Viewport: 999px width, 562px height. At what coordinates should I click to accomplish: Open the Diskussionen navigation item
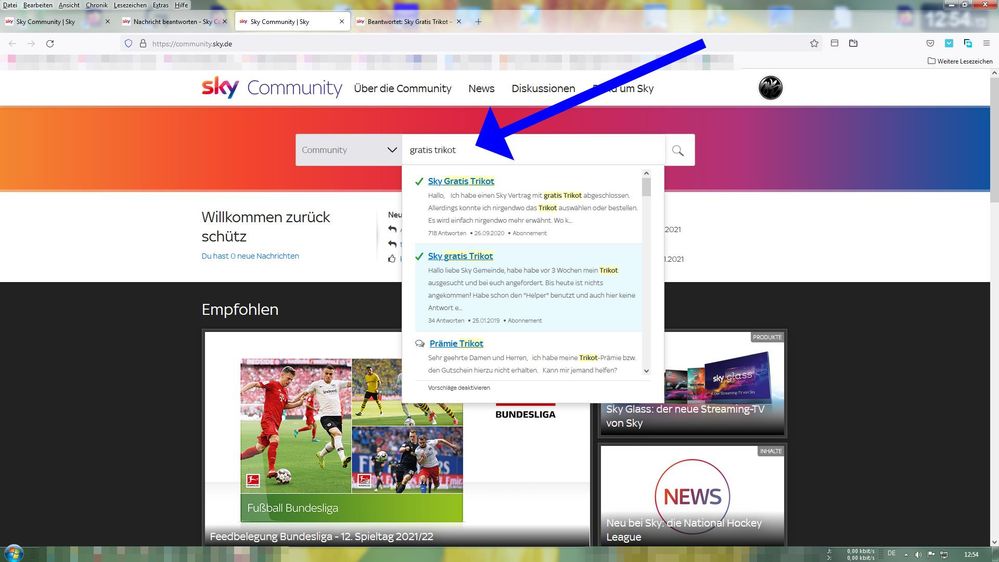pyautogui.click(x=543, y=88)
